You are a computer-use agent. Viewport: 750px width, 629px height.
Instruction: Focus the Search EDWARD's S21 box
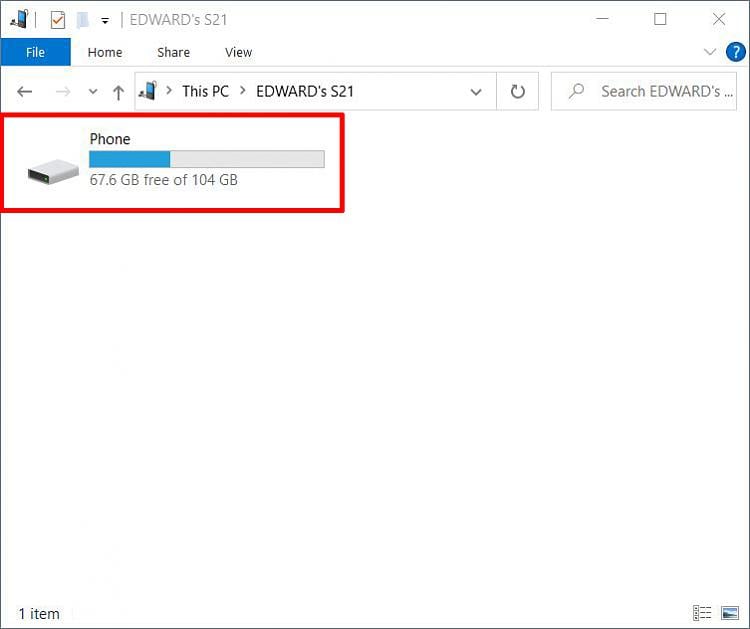tap(644, 91)
